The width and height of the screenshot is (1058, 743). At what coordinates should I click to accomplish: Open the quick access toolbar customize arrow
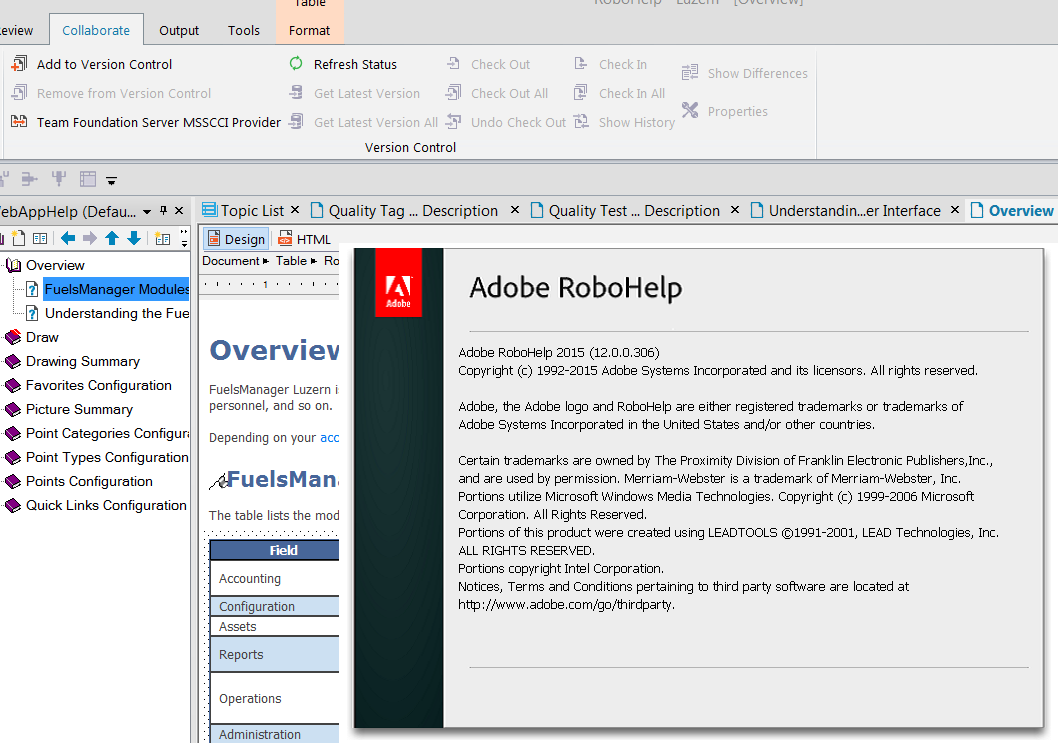click(x=112, y=180)
